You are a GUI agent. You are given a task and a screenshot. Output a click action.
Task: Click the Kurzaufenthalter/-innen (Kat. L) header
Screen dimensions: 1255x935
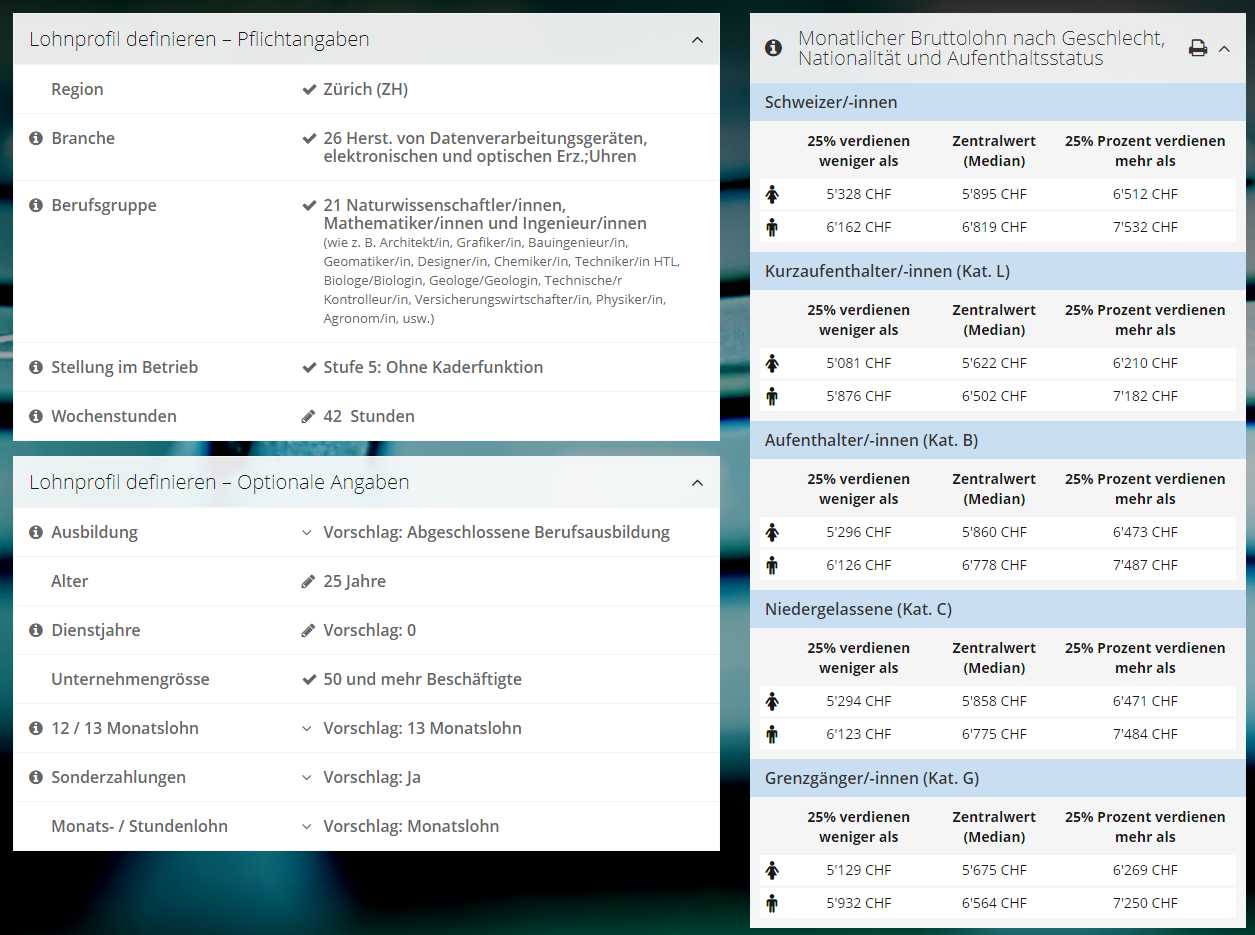[x=998, y=271]
